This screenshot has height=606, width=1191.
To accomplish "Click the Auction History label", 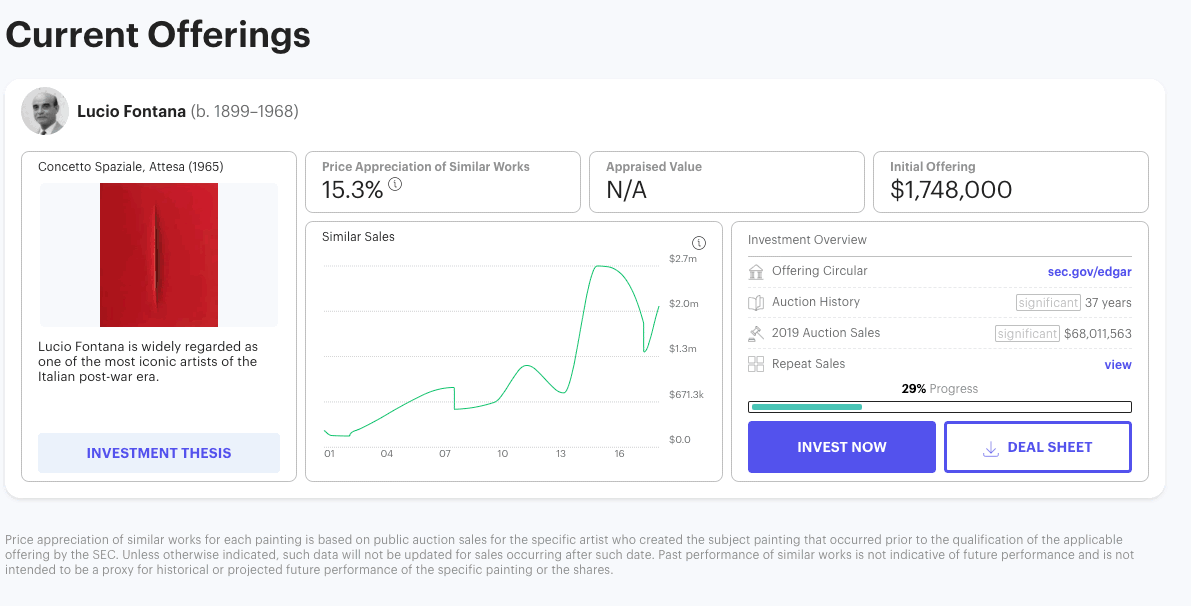I will click(x=816, y=301).
